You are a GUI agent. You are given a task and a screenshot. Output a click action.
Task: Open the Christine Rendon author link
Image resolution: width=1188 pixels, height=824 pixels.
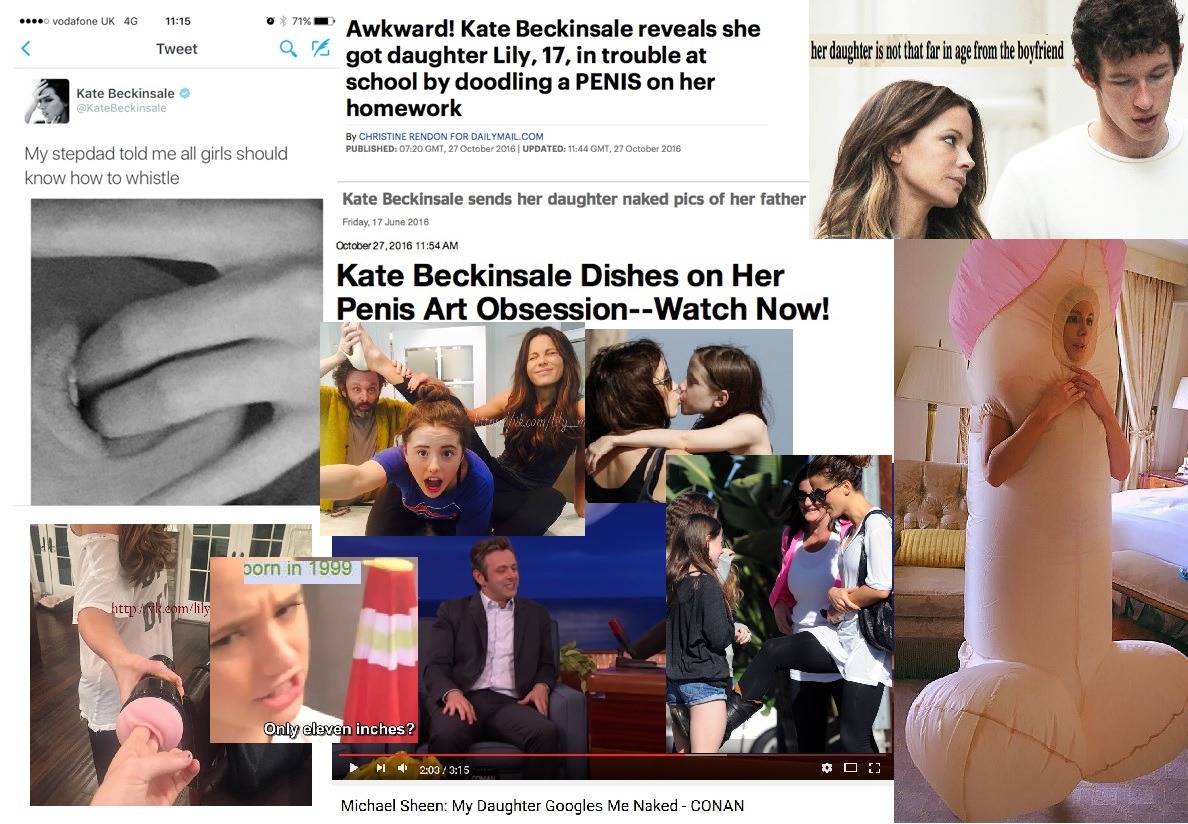click(x=451, y=136)
